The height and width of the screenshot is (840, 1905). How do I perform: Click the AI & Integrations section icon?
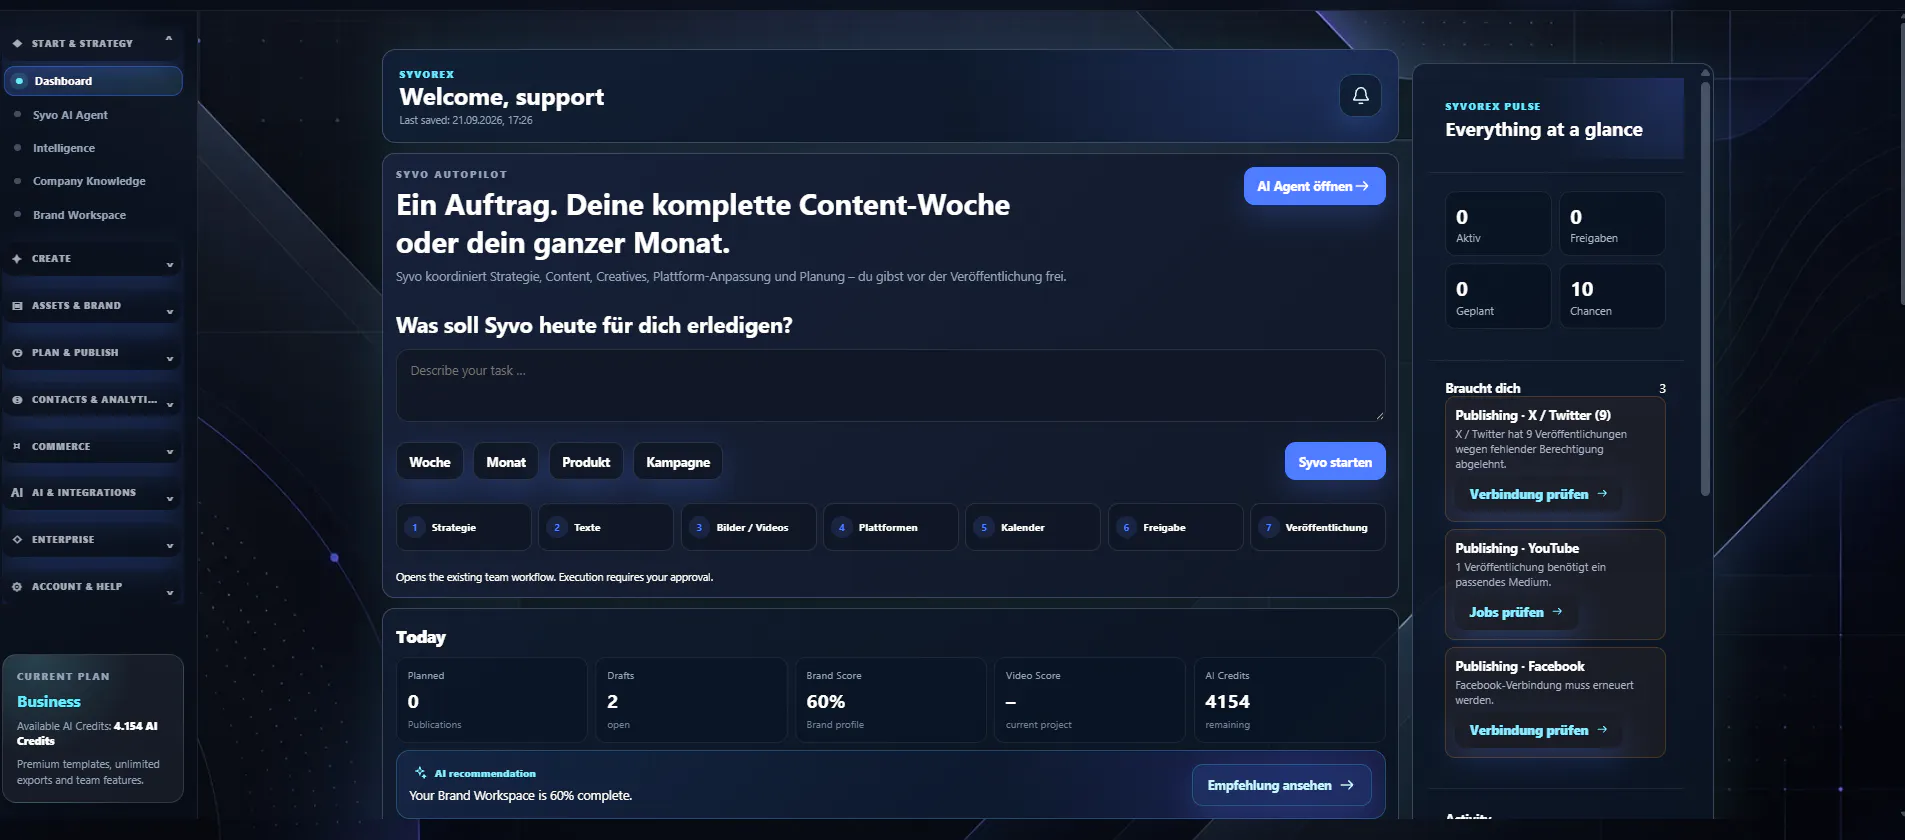point(17,493)
